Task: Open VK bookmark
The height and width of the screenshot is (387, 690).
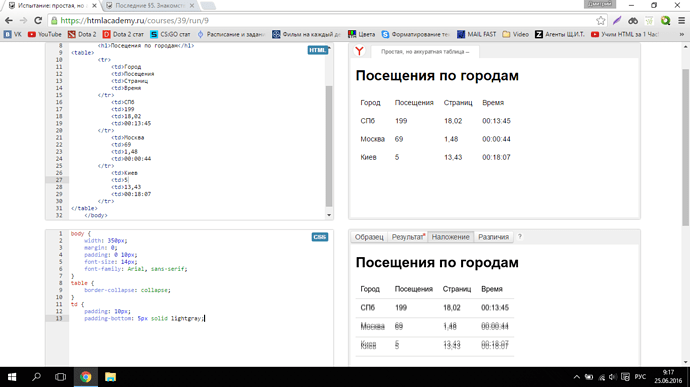Action: [x=12, y=34]
